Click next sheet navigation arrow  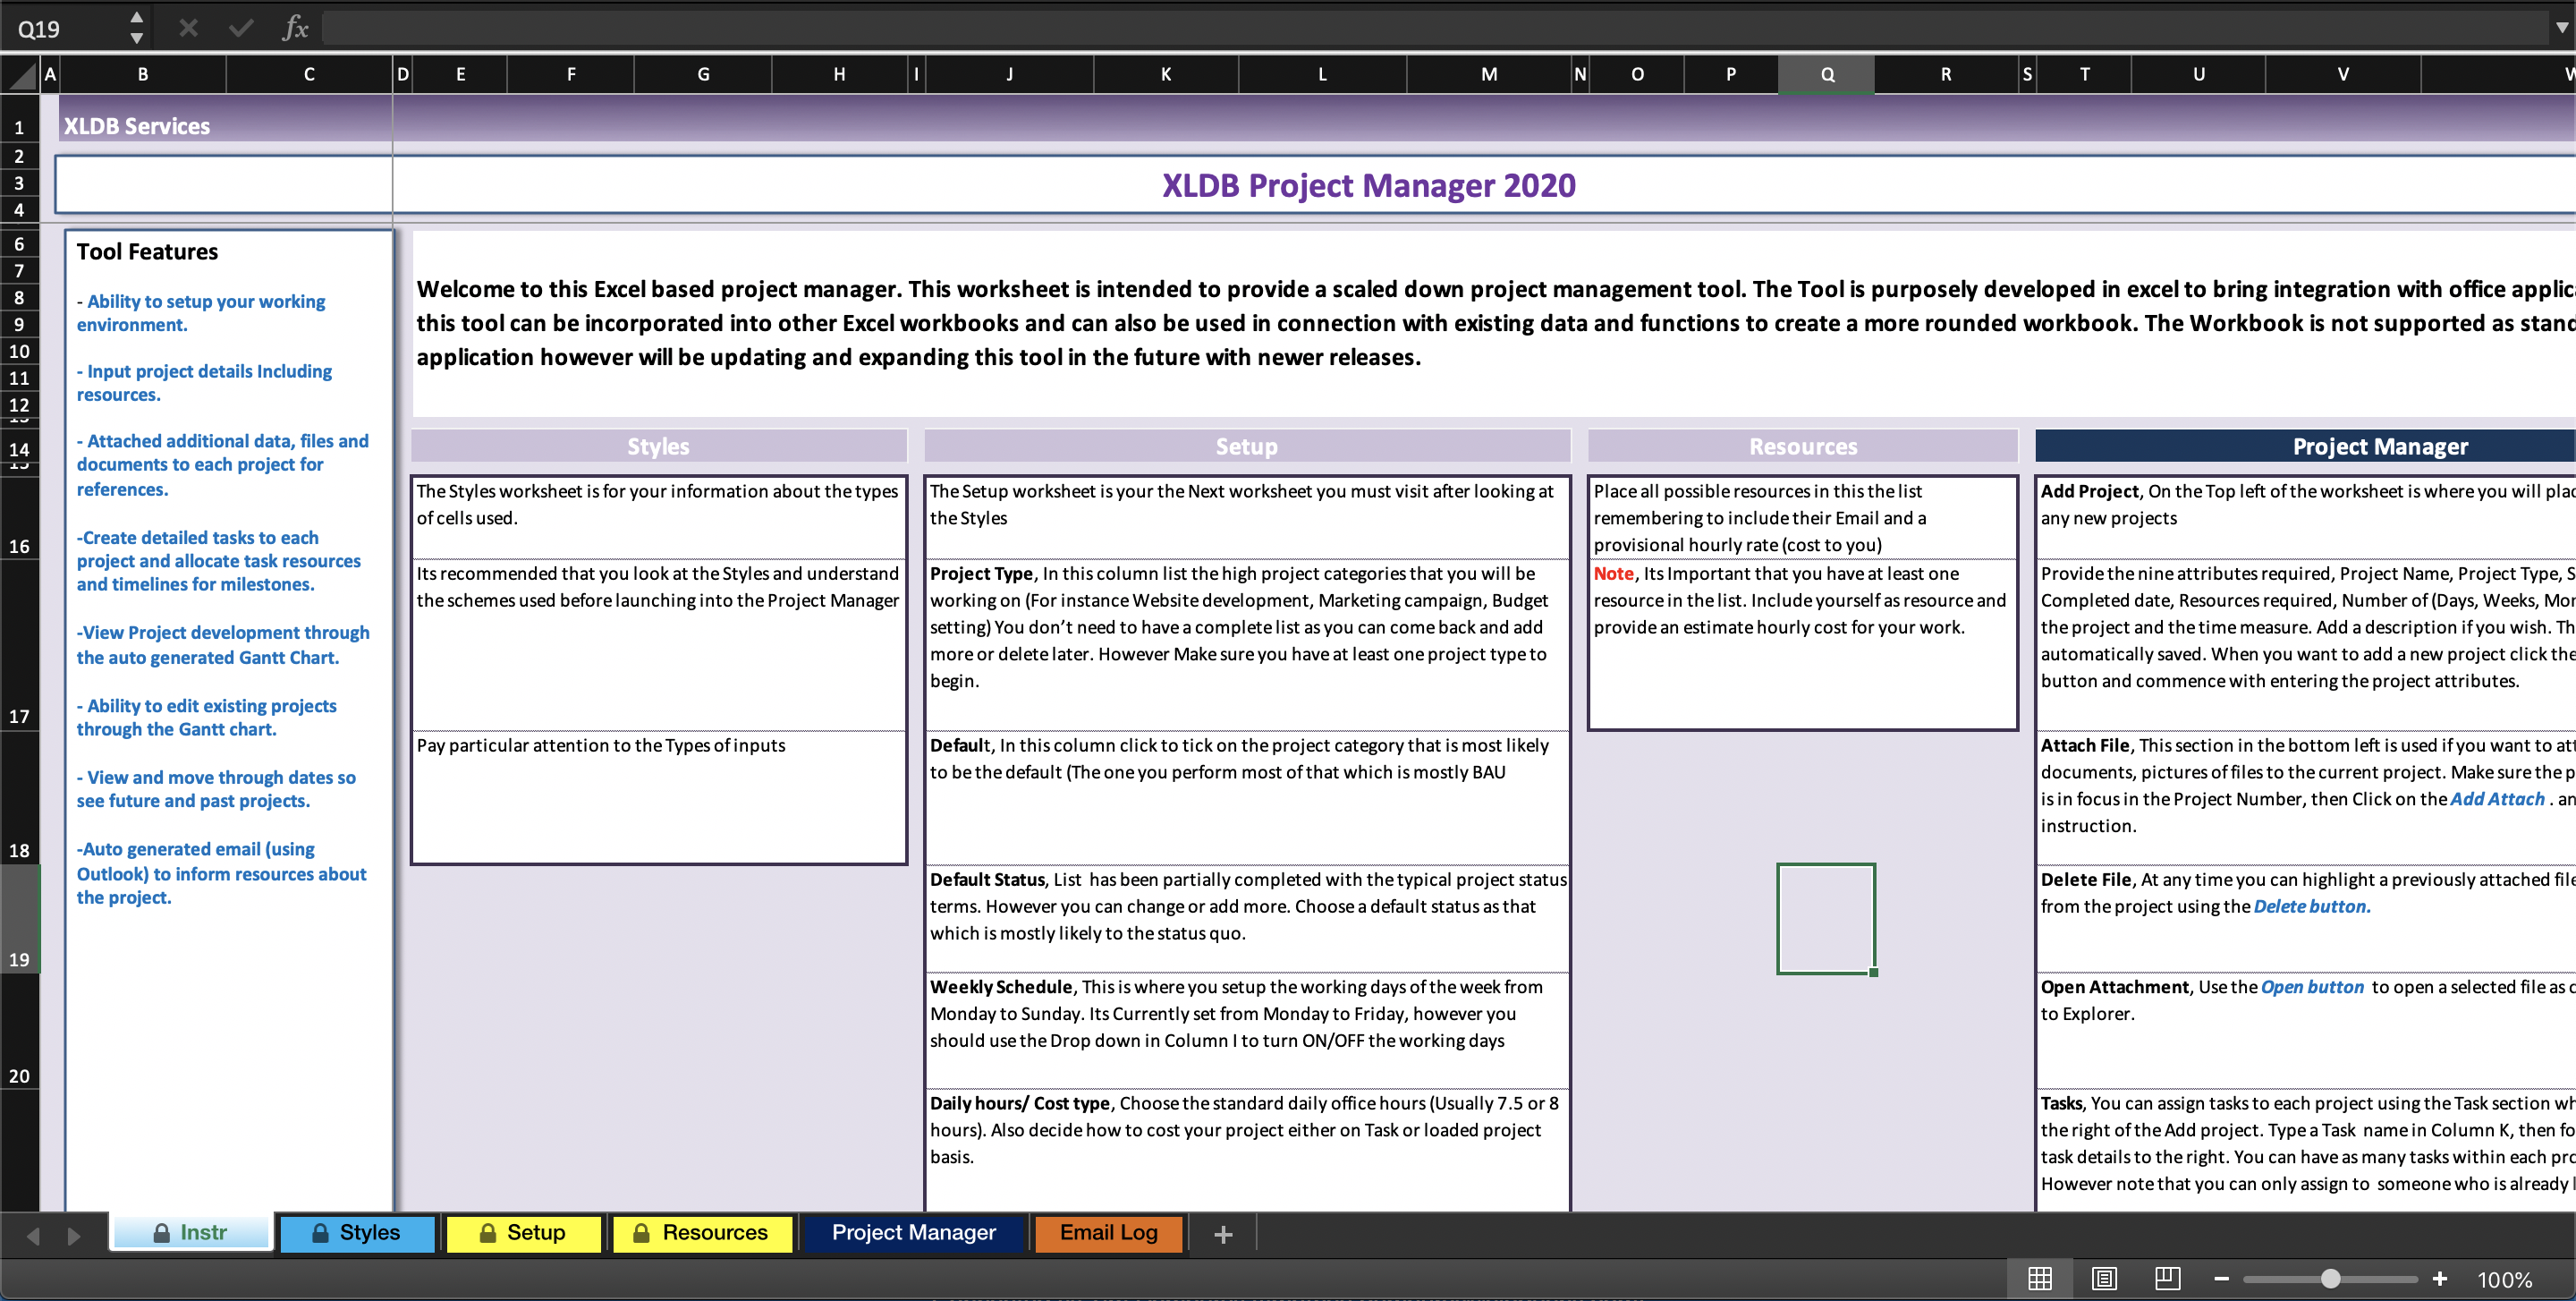(x=73, y=1236)
